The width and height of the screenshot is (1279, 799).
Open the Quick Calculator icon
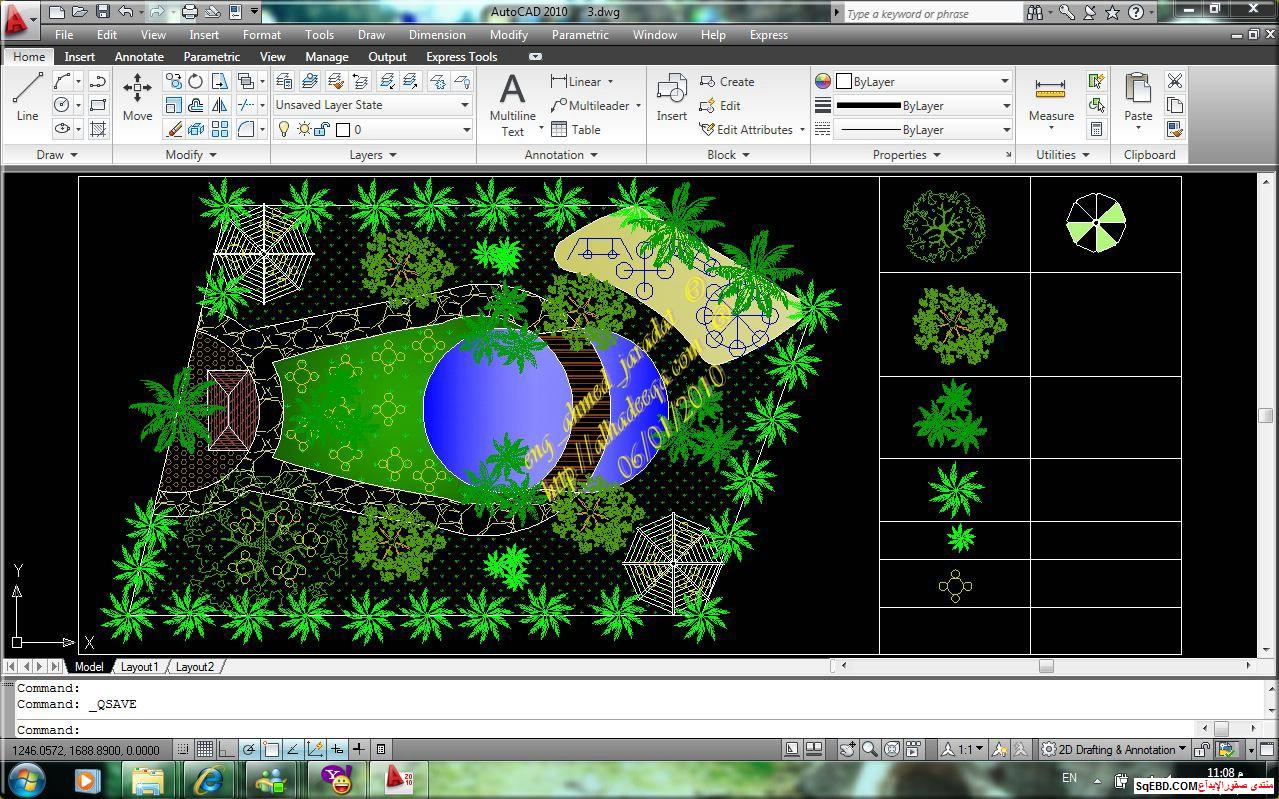point(1097,129)
